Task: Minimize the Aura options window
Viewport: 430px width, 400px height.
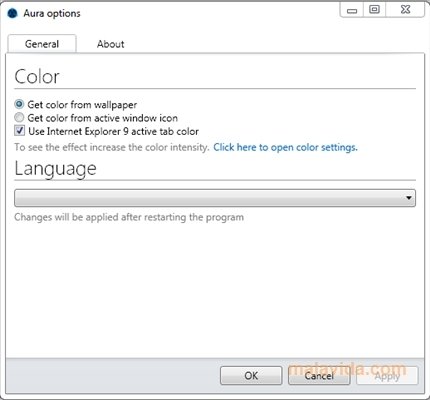Action: [352, 10]
